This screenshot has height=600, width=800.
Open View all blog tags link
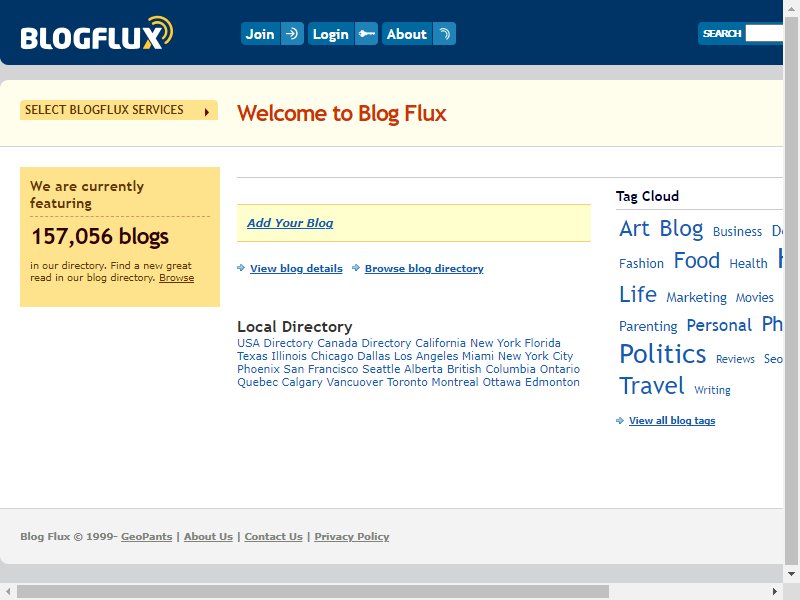pyautogui.click(x=672, y=420)
